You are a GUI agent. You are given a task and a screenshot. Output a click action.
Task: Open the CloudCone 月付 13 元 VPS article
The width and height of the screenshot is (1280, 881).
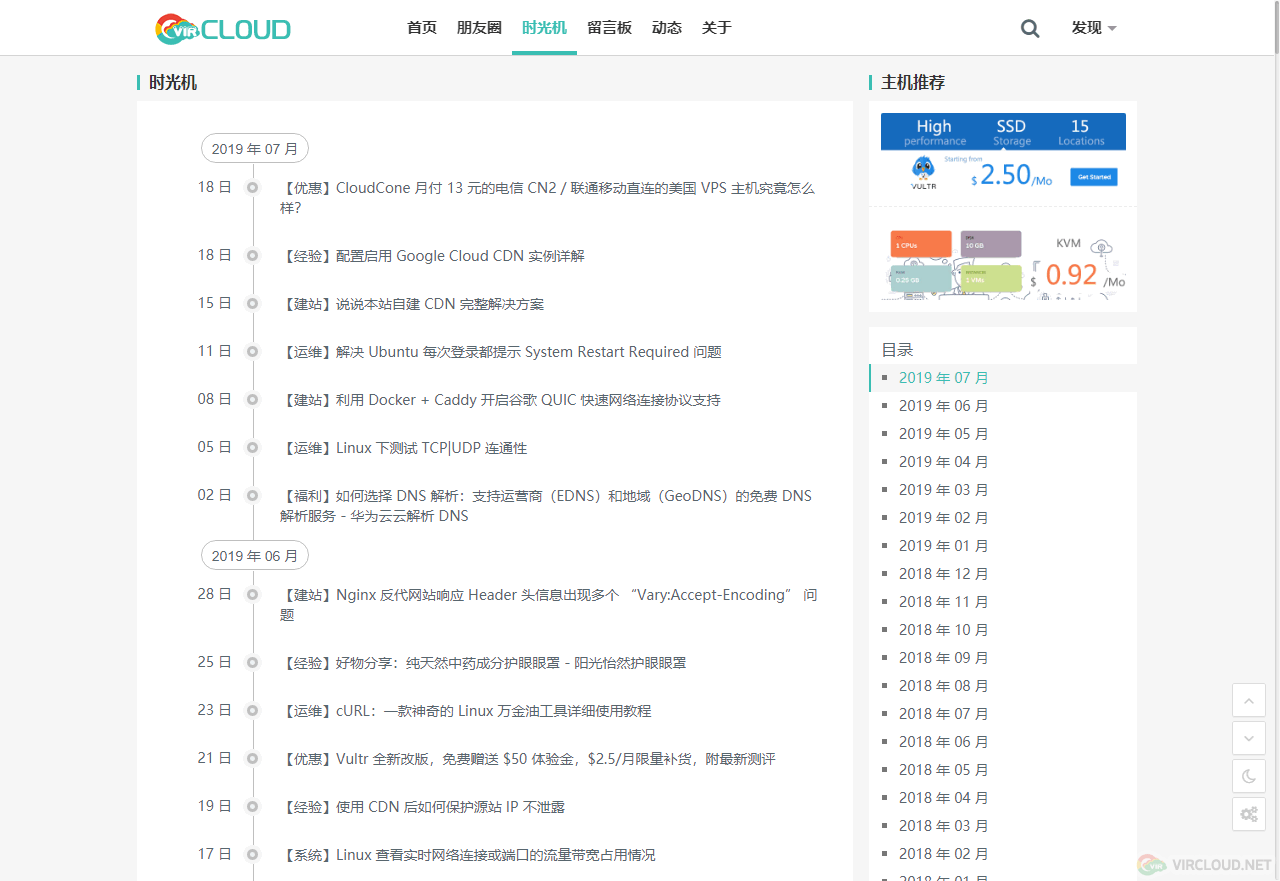point(547,198)
